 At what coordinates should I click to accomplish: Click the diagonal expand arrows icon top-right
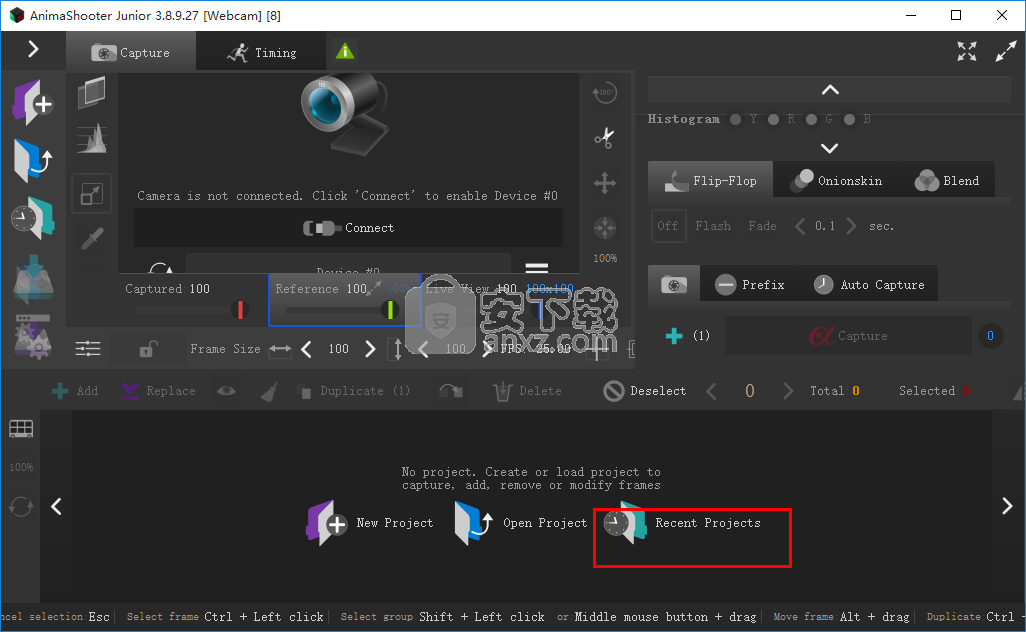tap(1005, 51)
